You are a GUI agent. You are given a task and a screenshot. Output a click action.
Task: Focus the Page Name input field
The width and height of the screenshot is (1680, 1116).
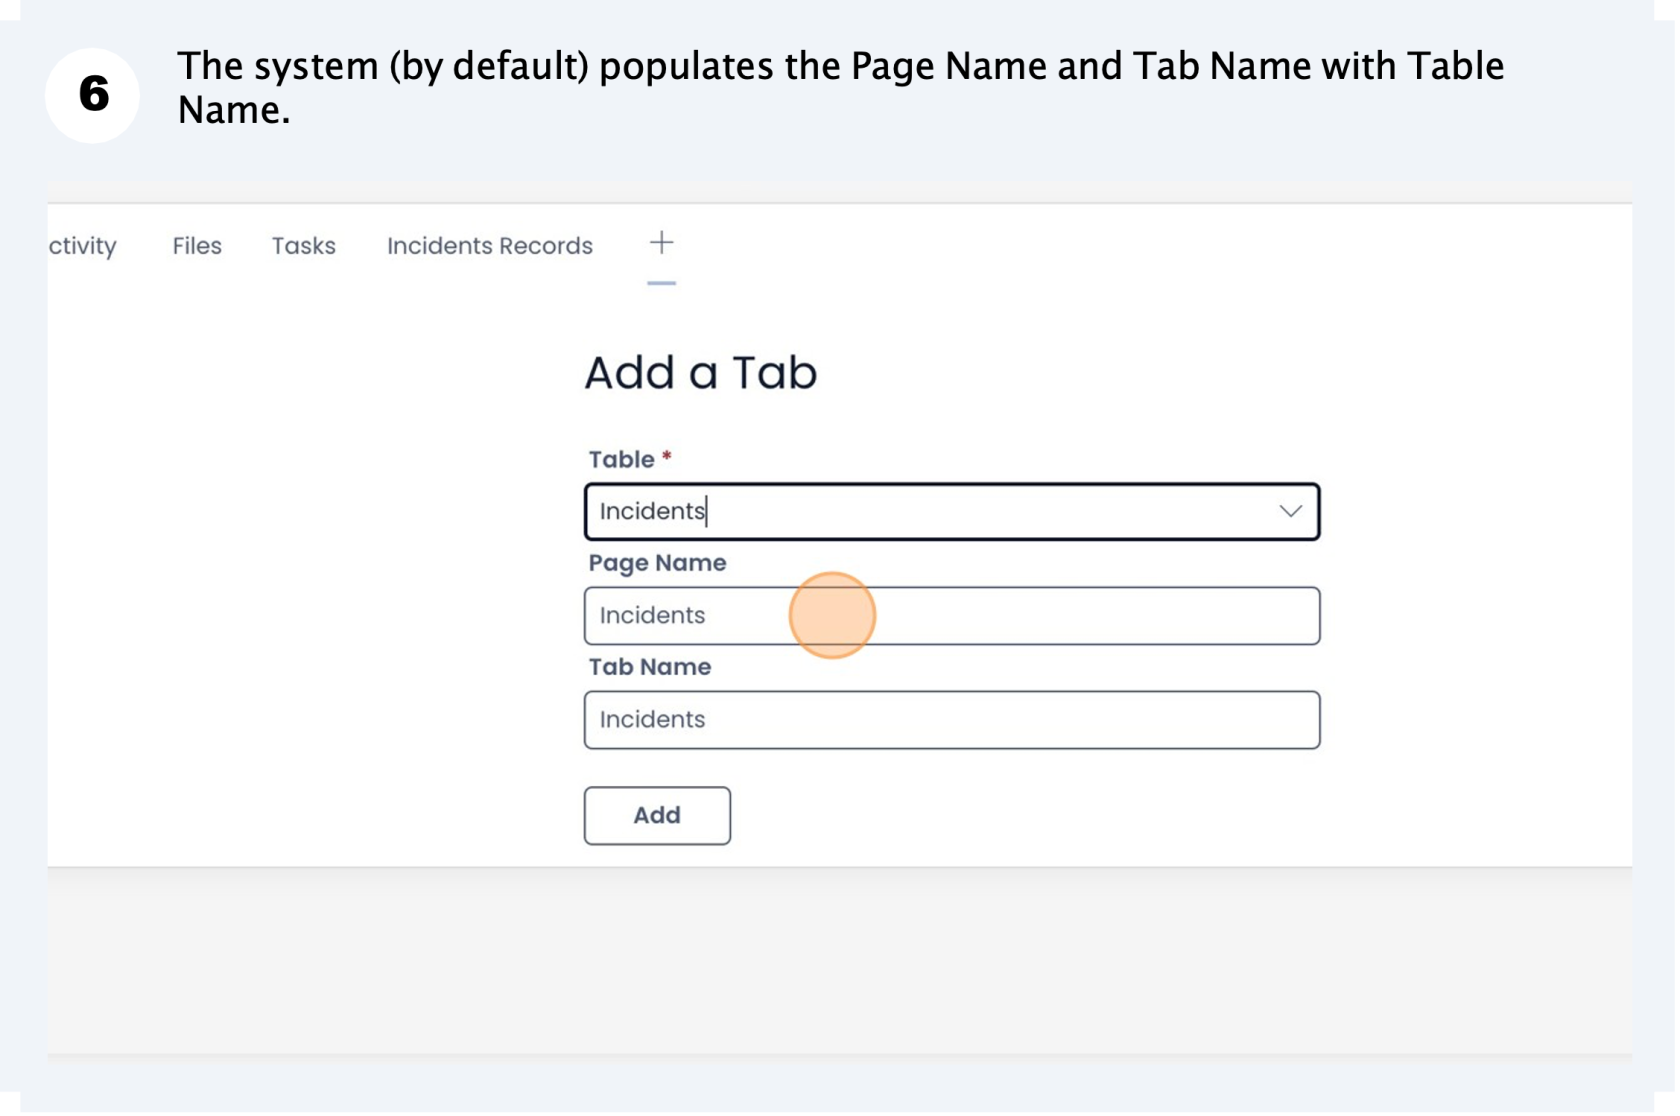click(953, 617)
